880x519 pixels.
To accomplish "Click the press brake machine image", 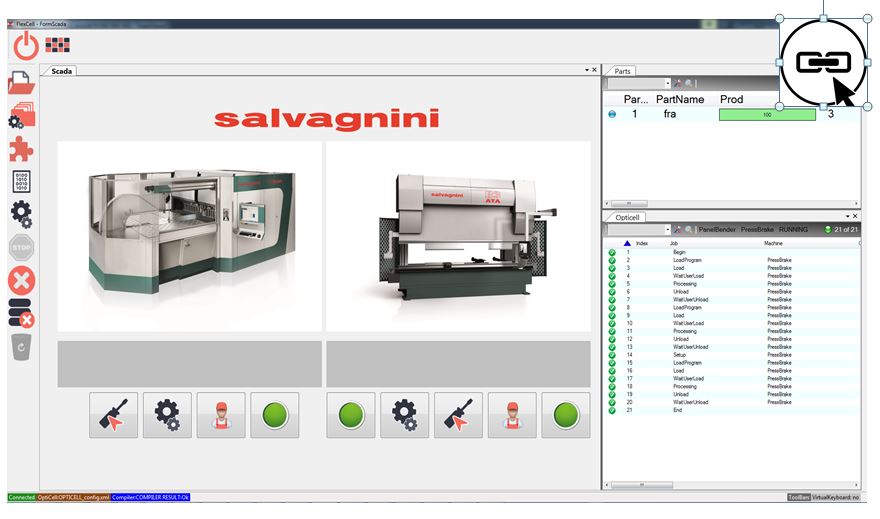I will pos(458,236).
